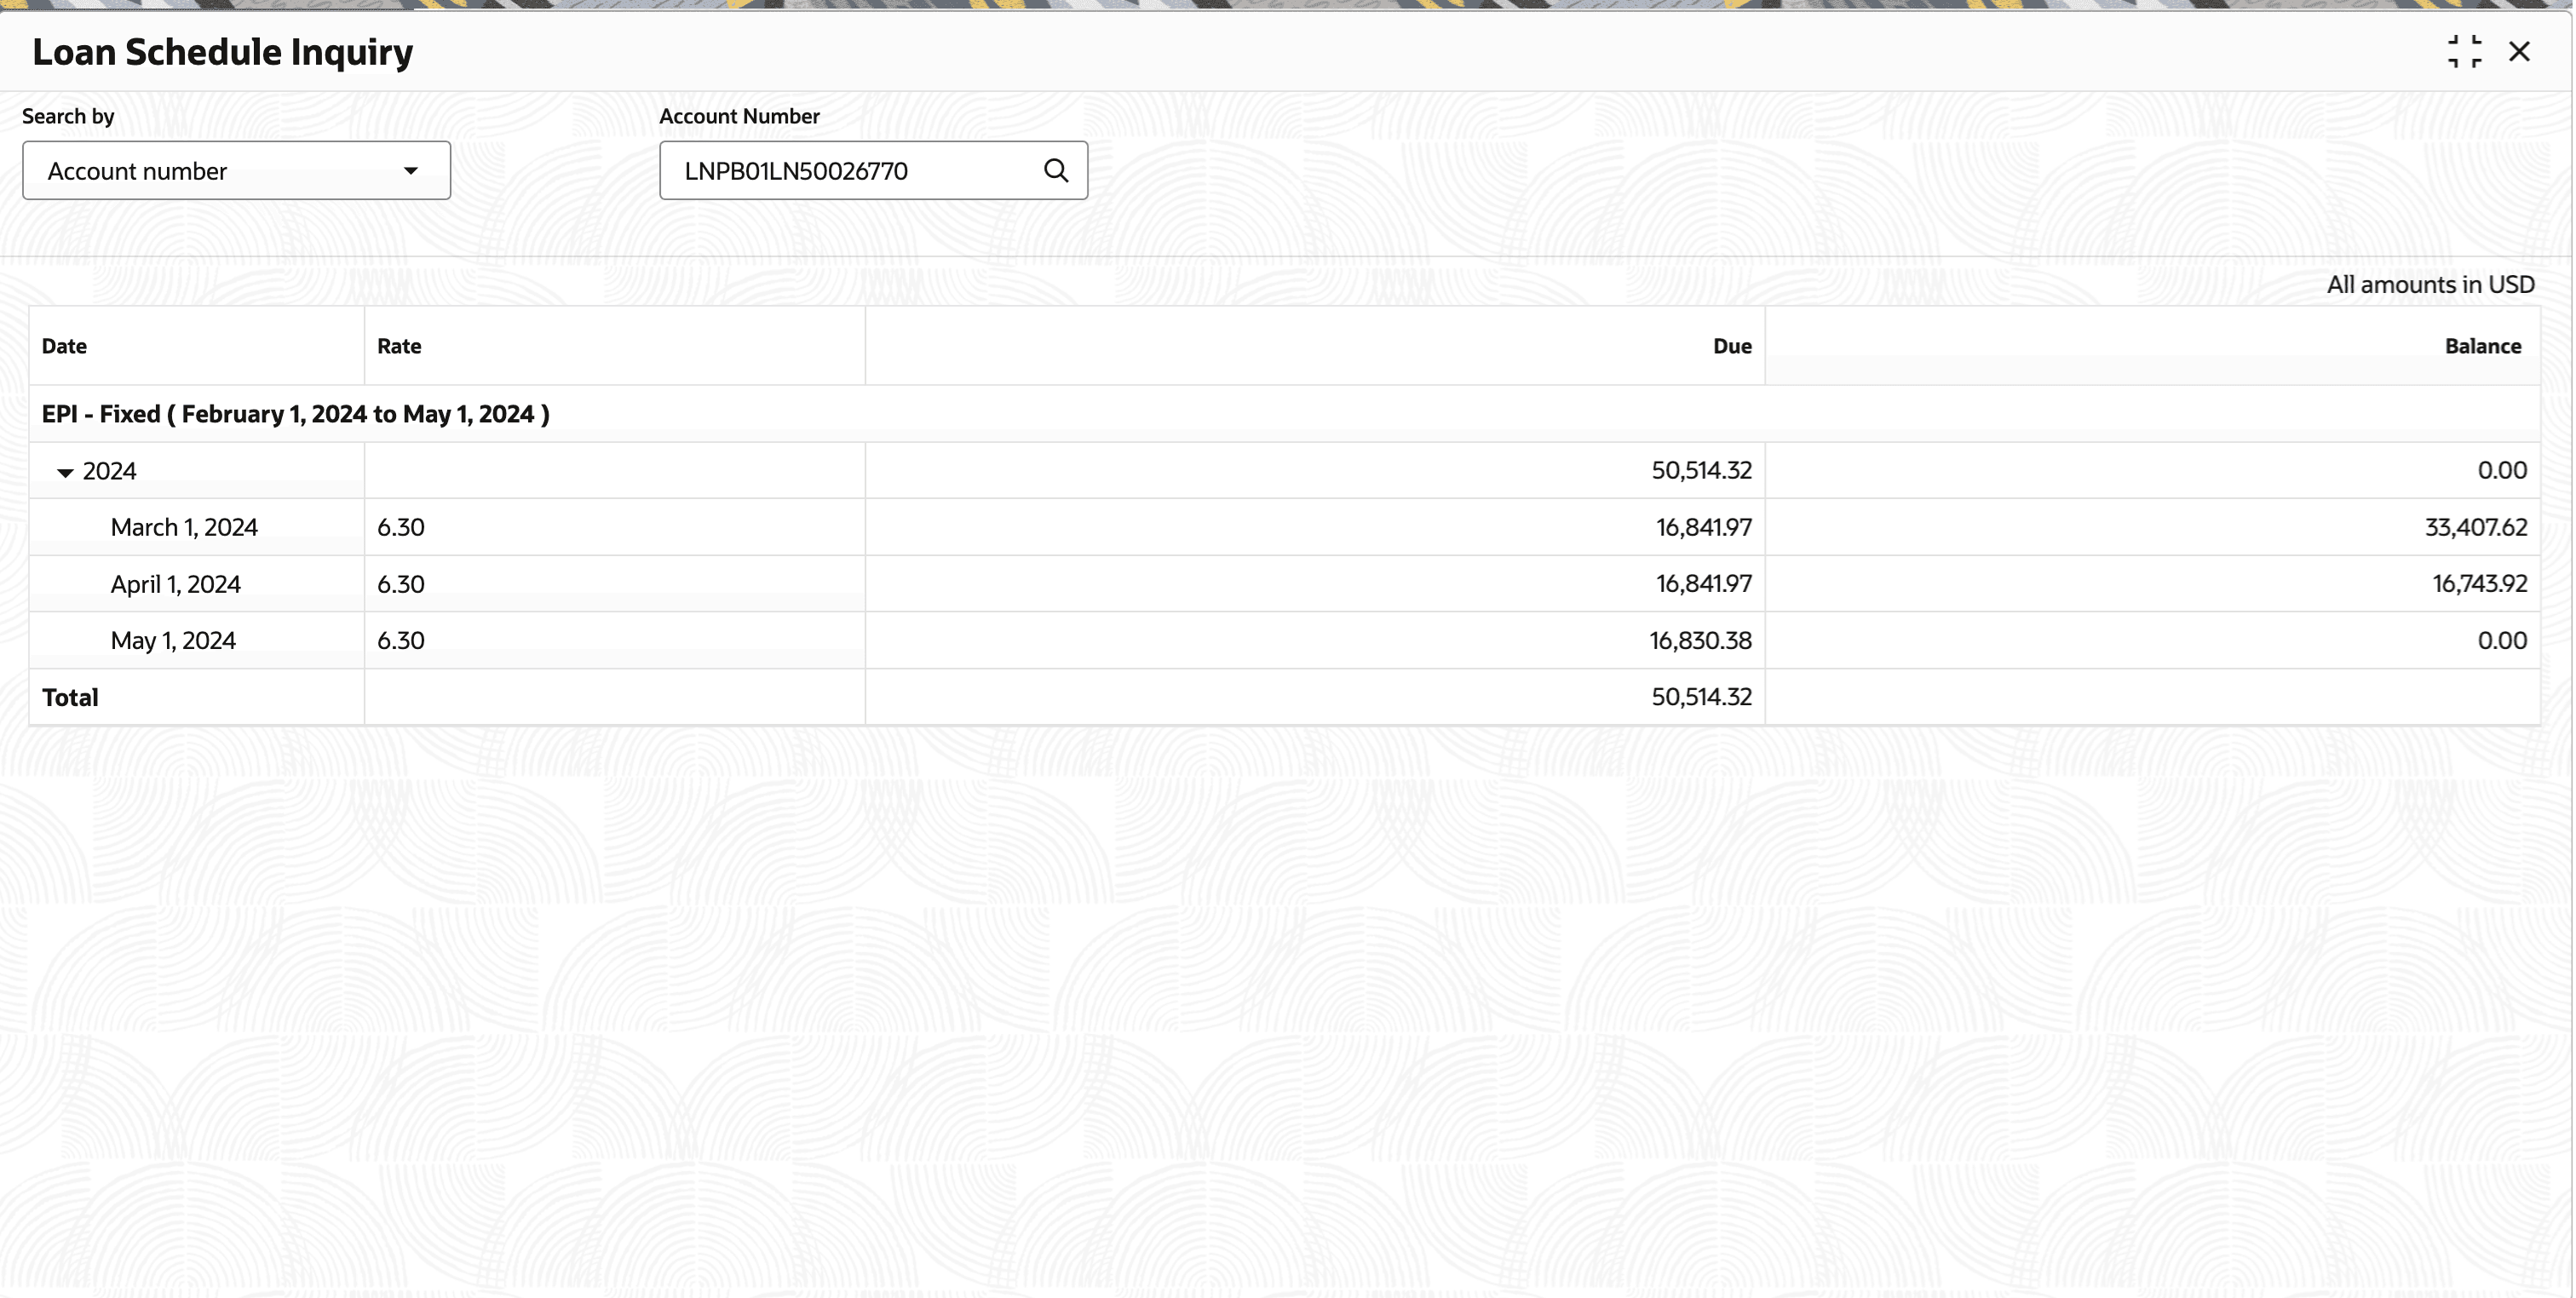Select the April 1, 2024 schedule row

point(176,584)
